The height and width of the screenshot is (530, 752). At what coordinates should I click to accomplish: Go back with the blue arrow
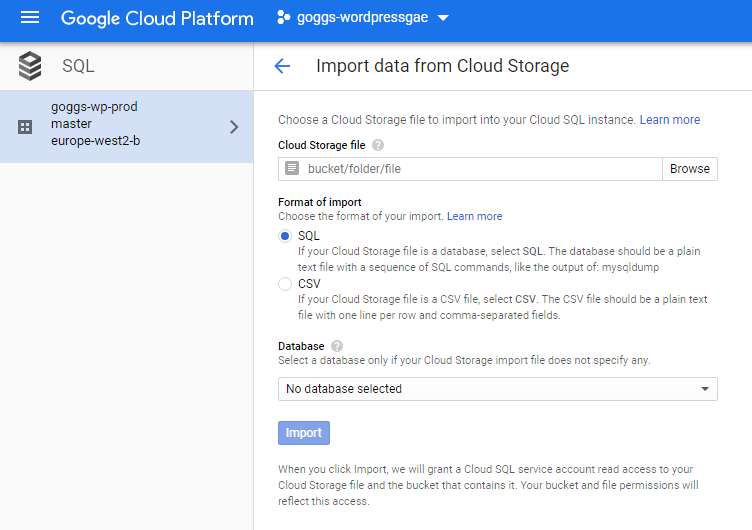(x=282, y=66)
